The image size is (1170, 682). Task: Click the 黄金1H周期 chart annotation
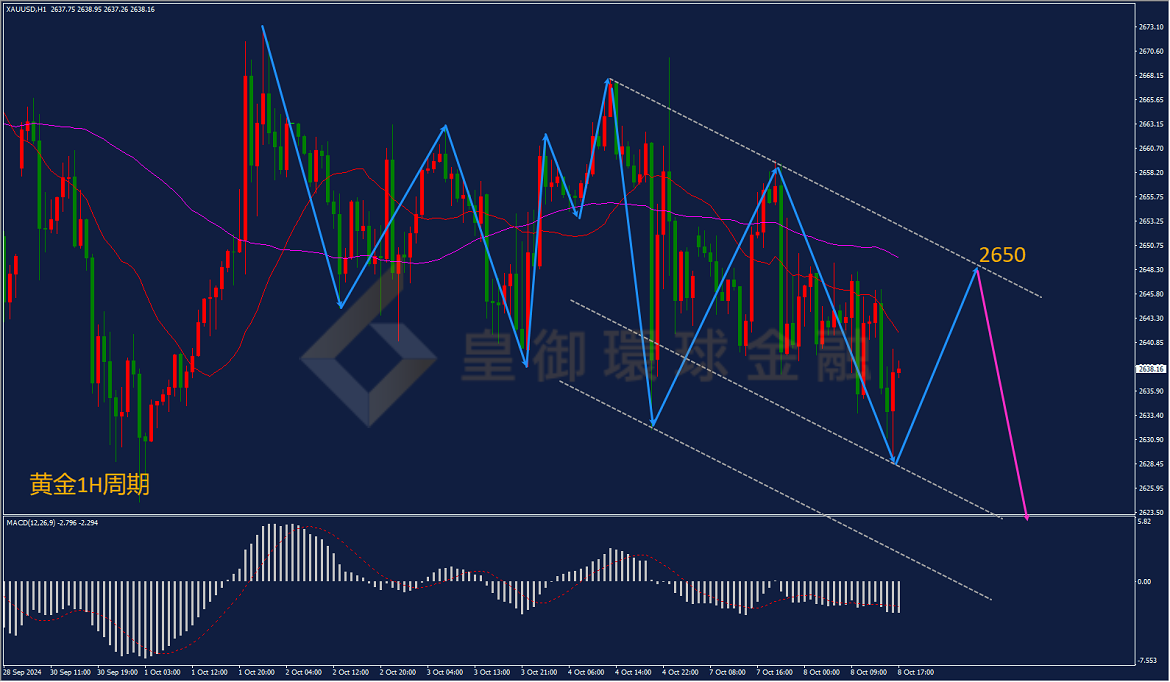pos(90,485)
